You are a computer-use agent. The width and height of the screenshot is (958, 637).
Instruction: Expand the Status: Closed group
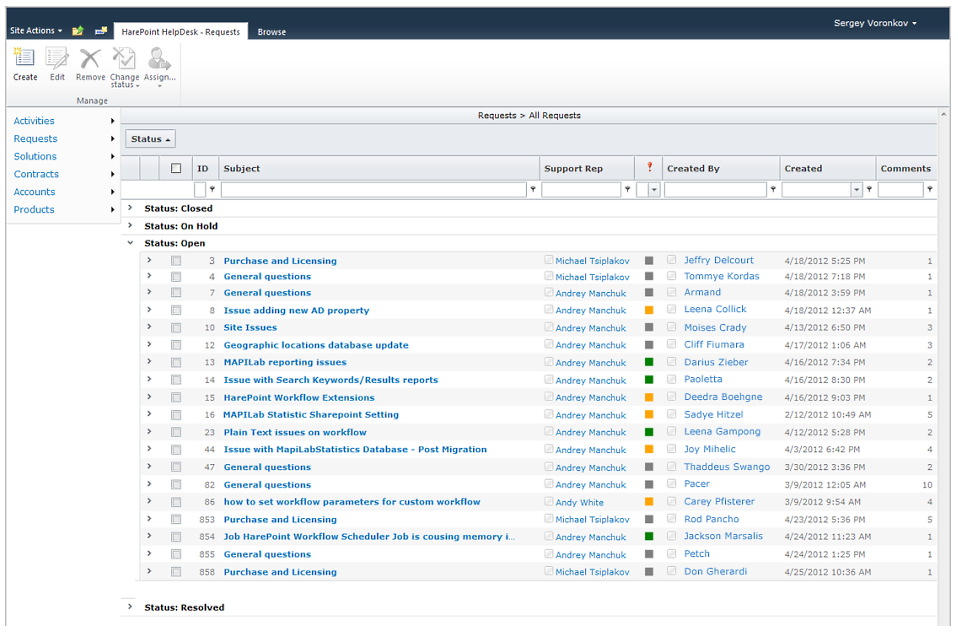coord(130,208)
